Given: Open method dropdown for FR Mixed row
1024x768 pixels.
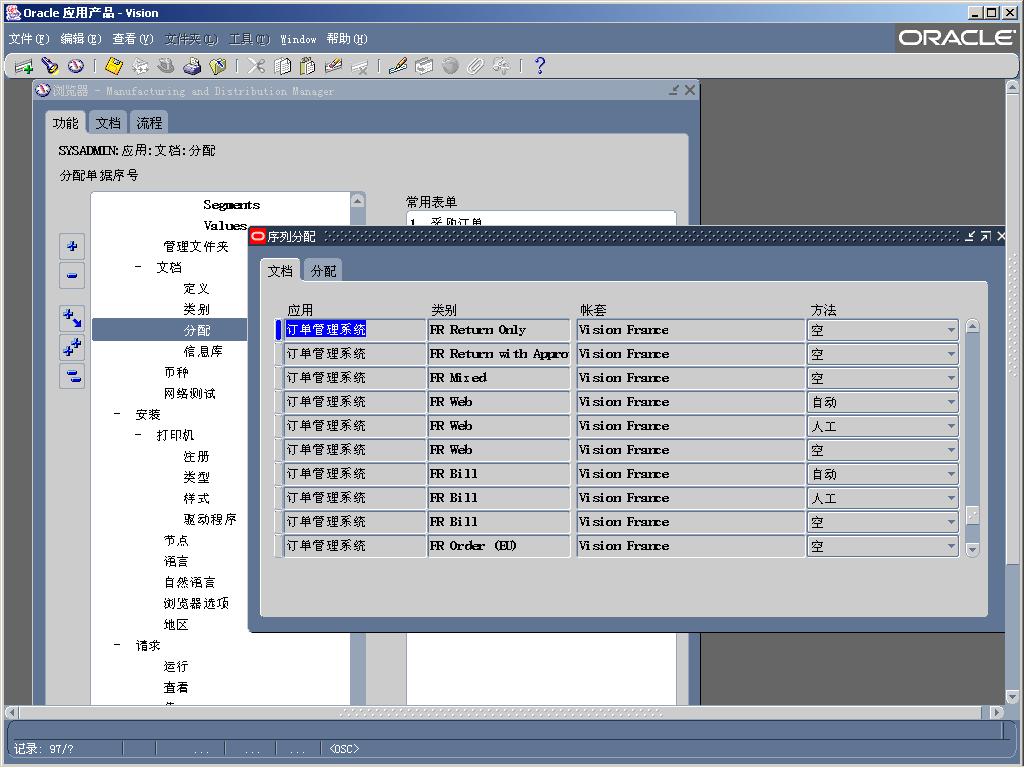Looking at the screenshot, I should point(951,378).
